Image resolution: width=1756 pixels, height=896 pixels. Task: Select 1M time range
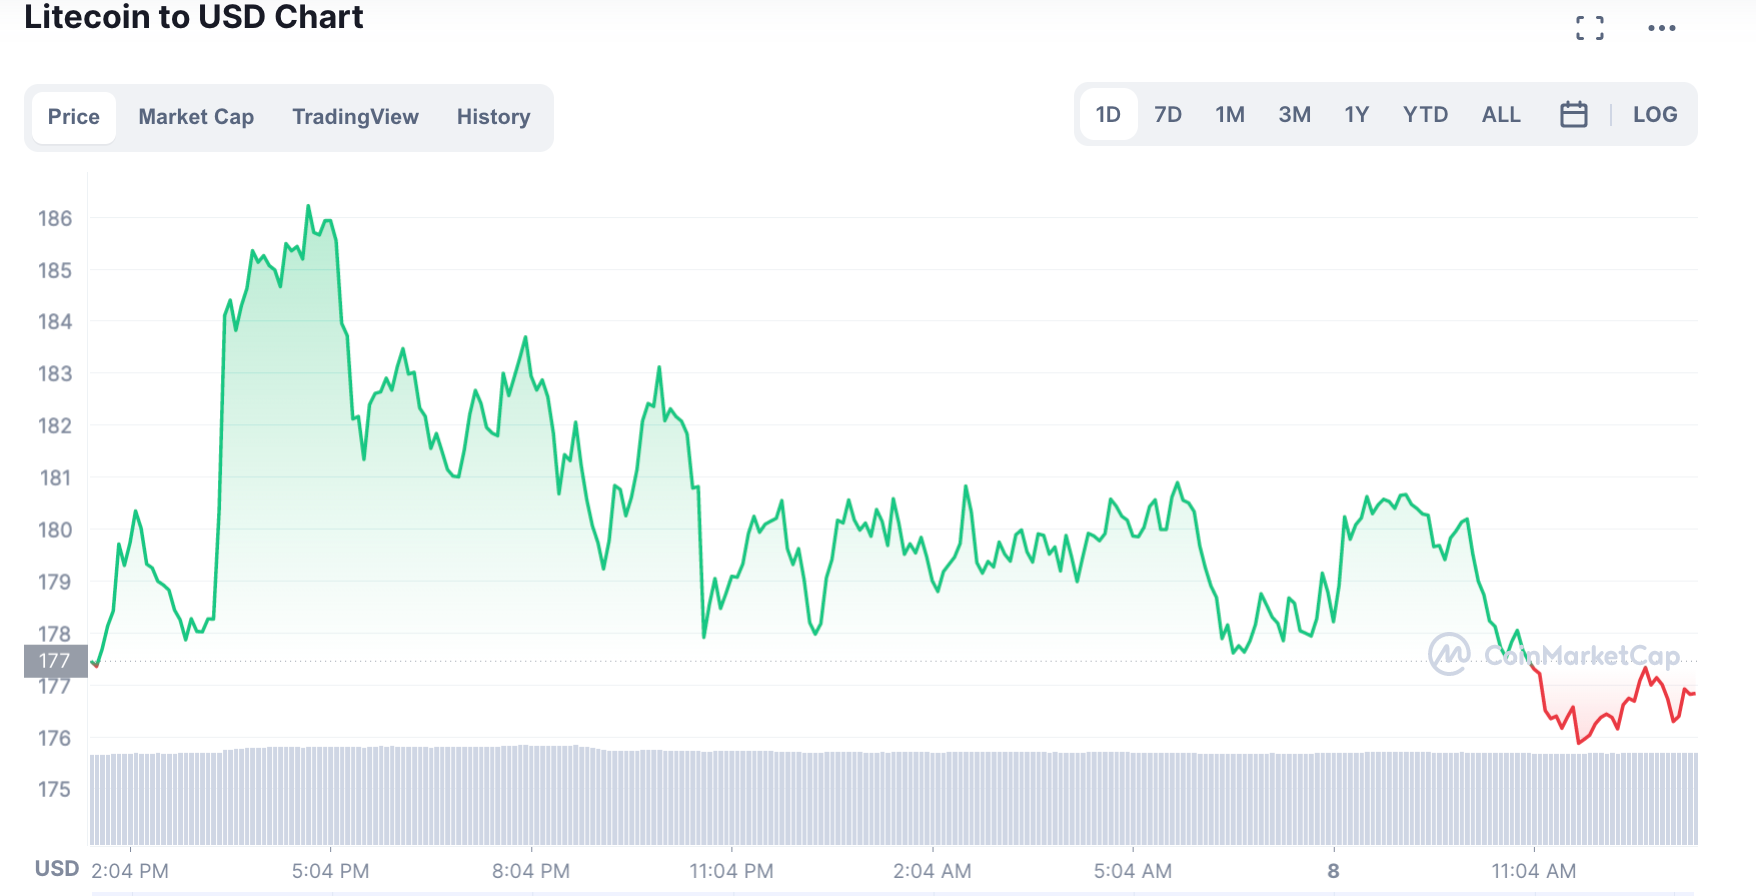[x=1230, y=114]
